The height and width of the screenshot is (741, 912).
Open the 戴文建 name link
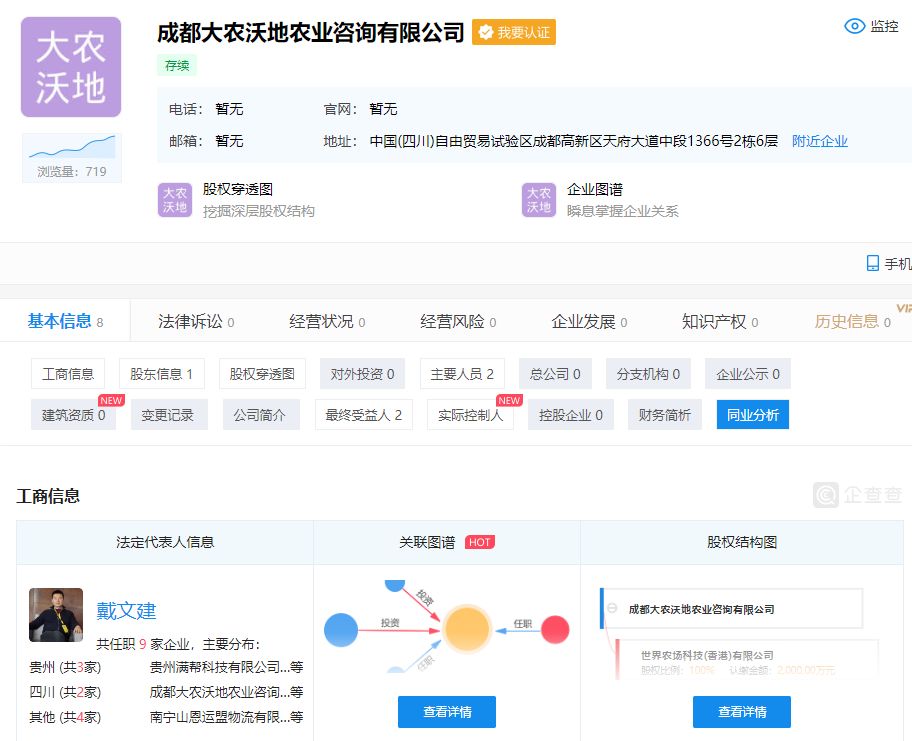126,611
